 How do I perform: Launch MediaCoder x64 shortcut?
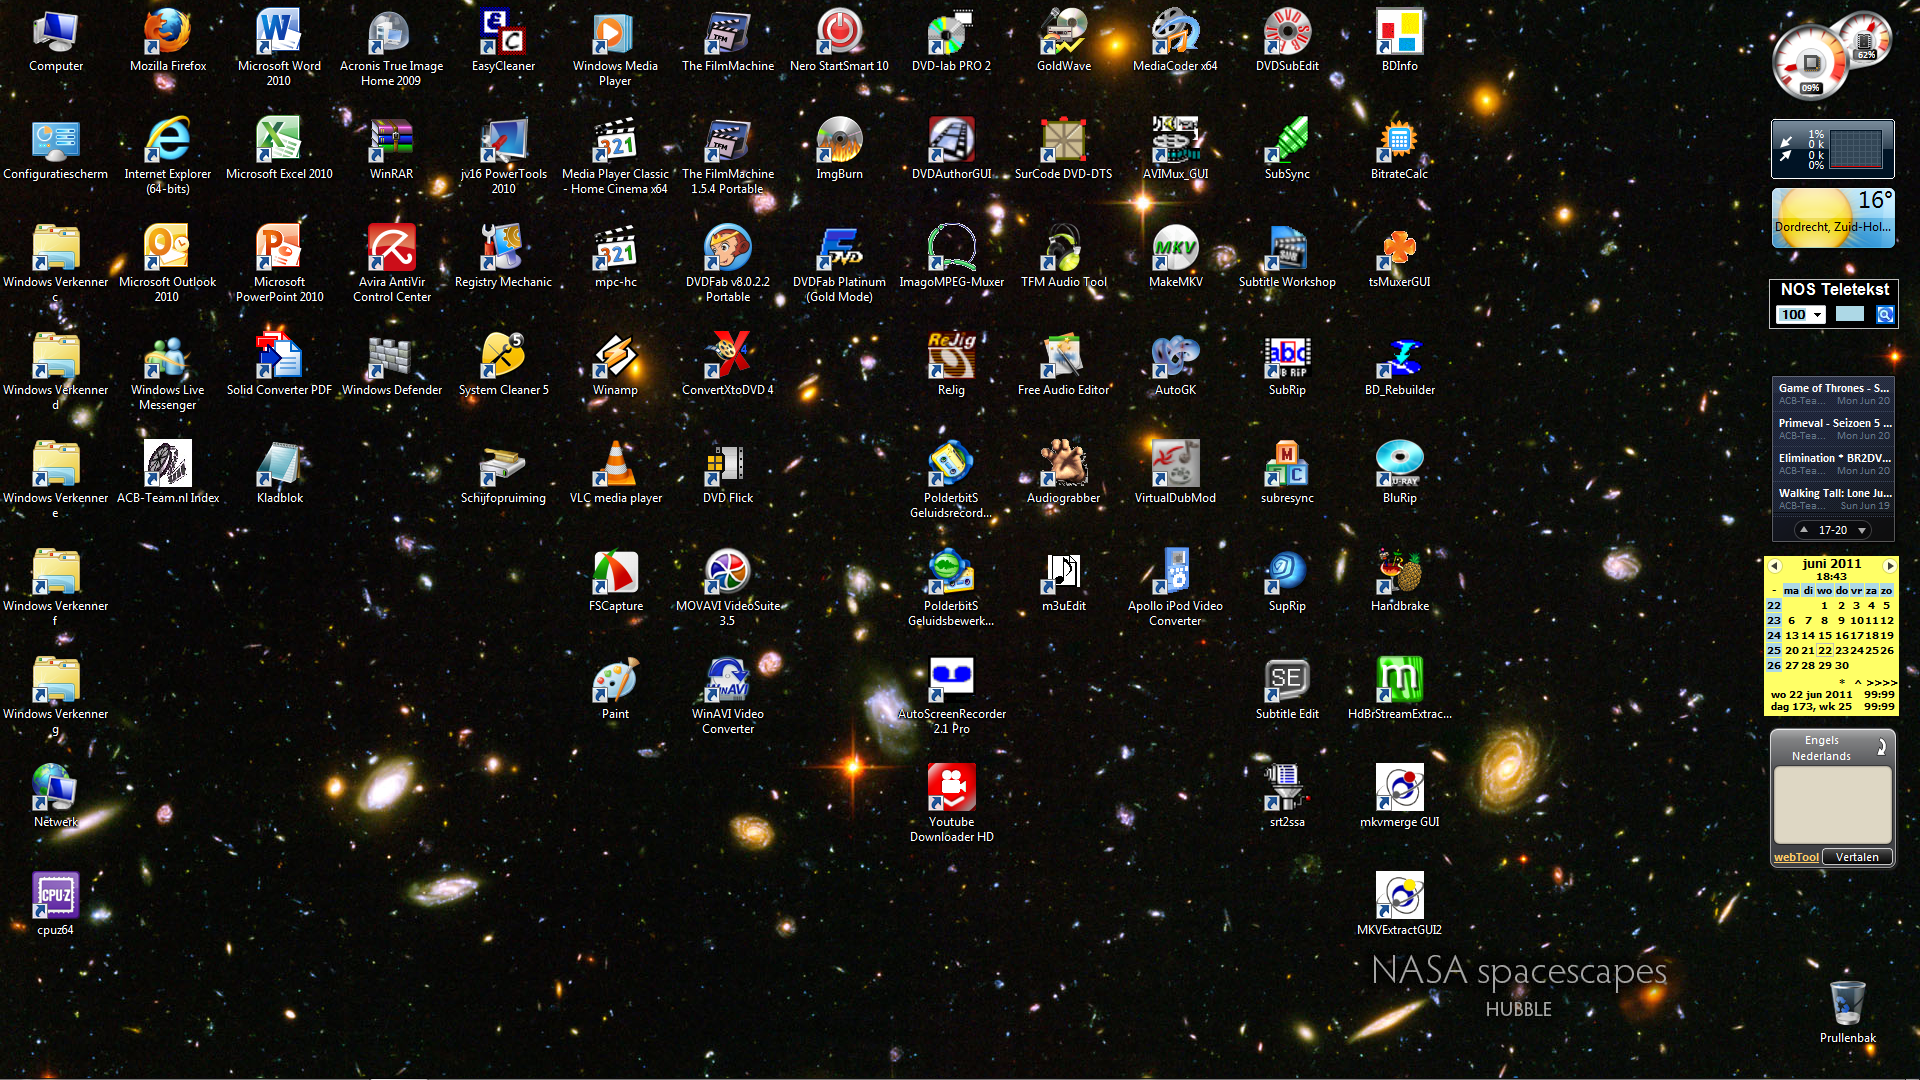(1175, 41)
